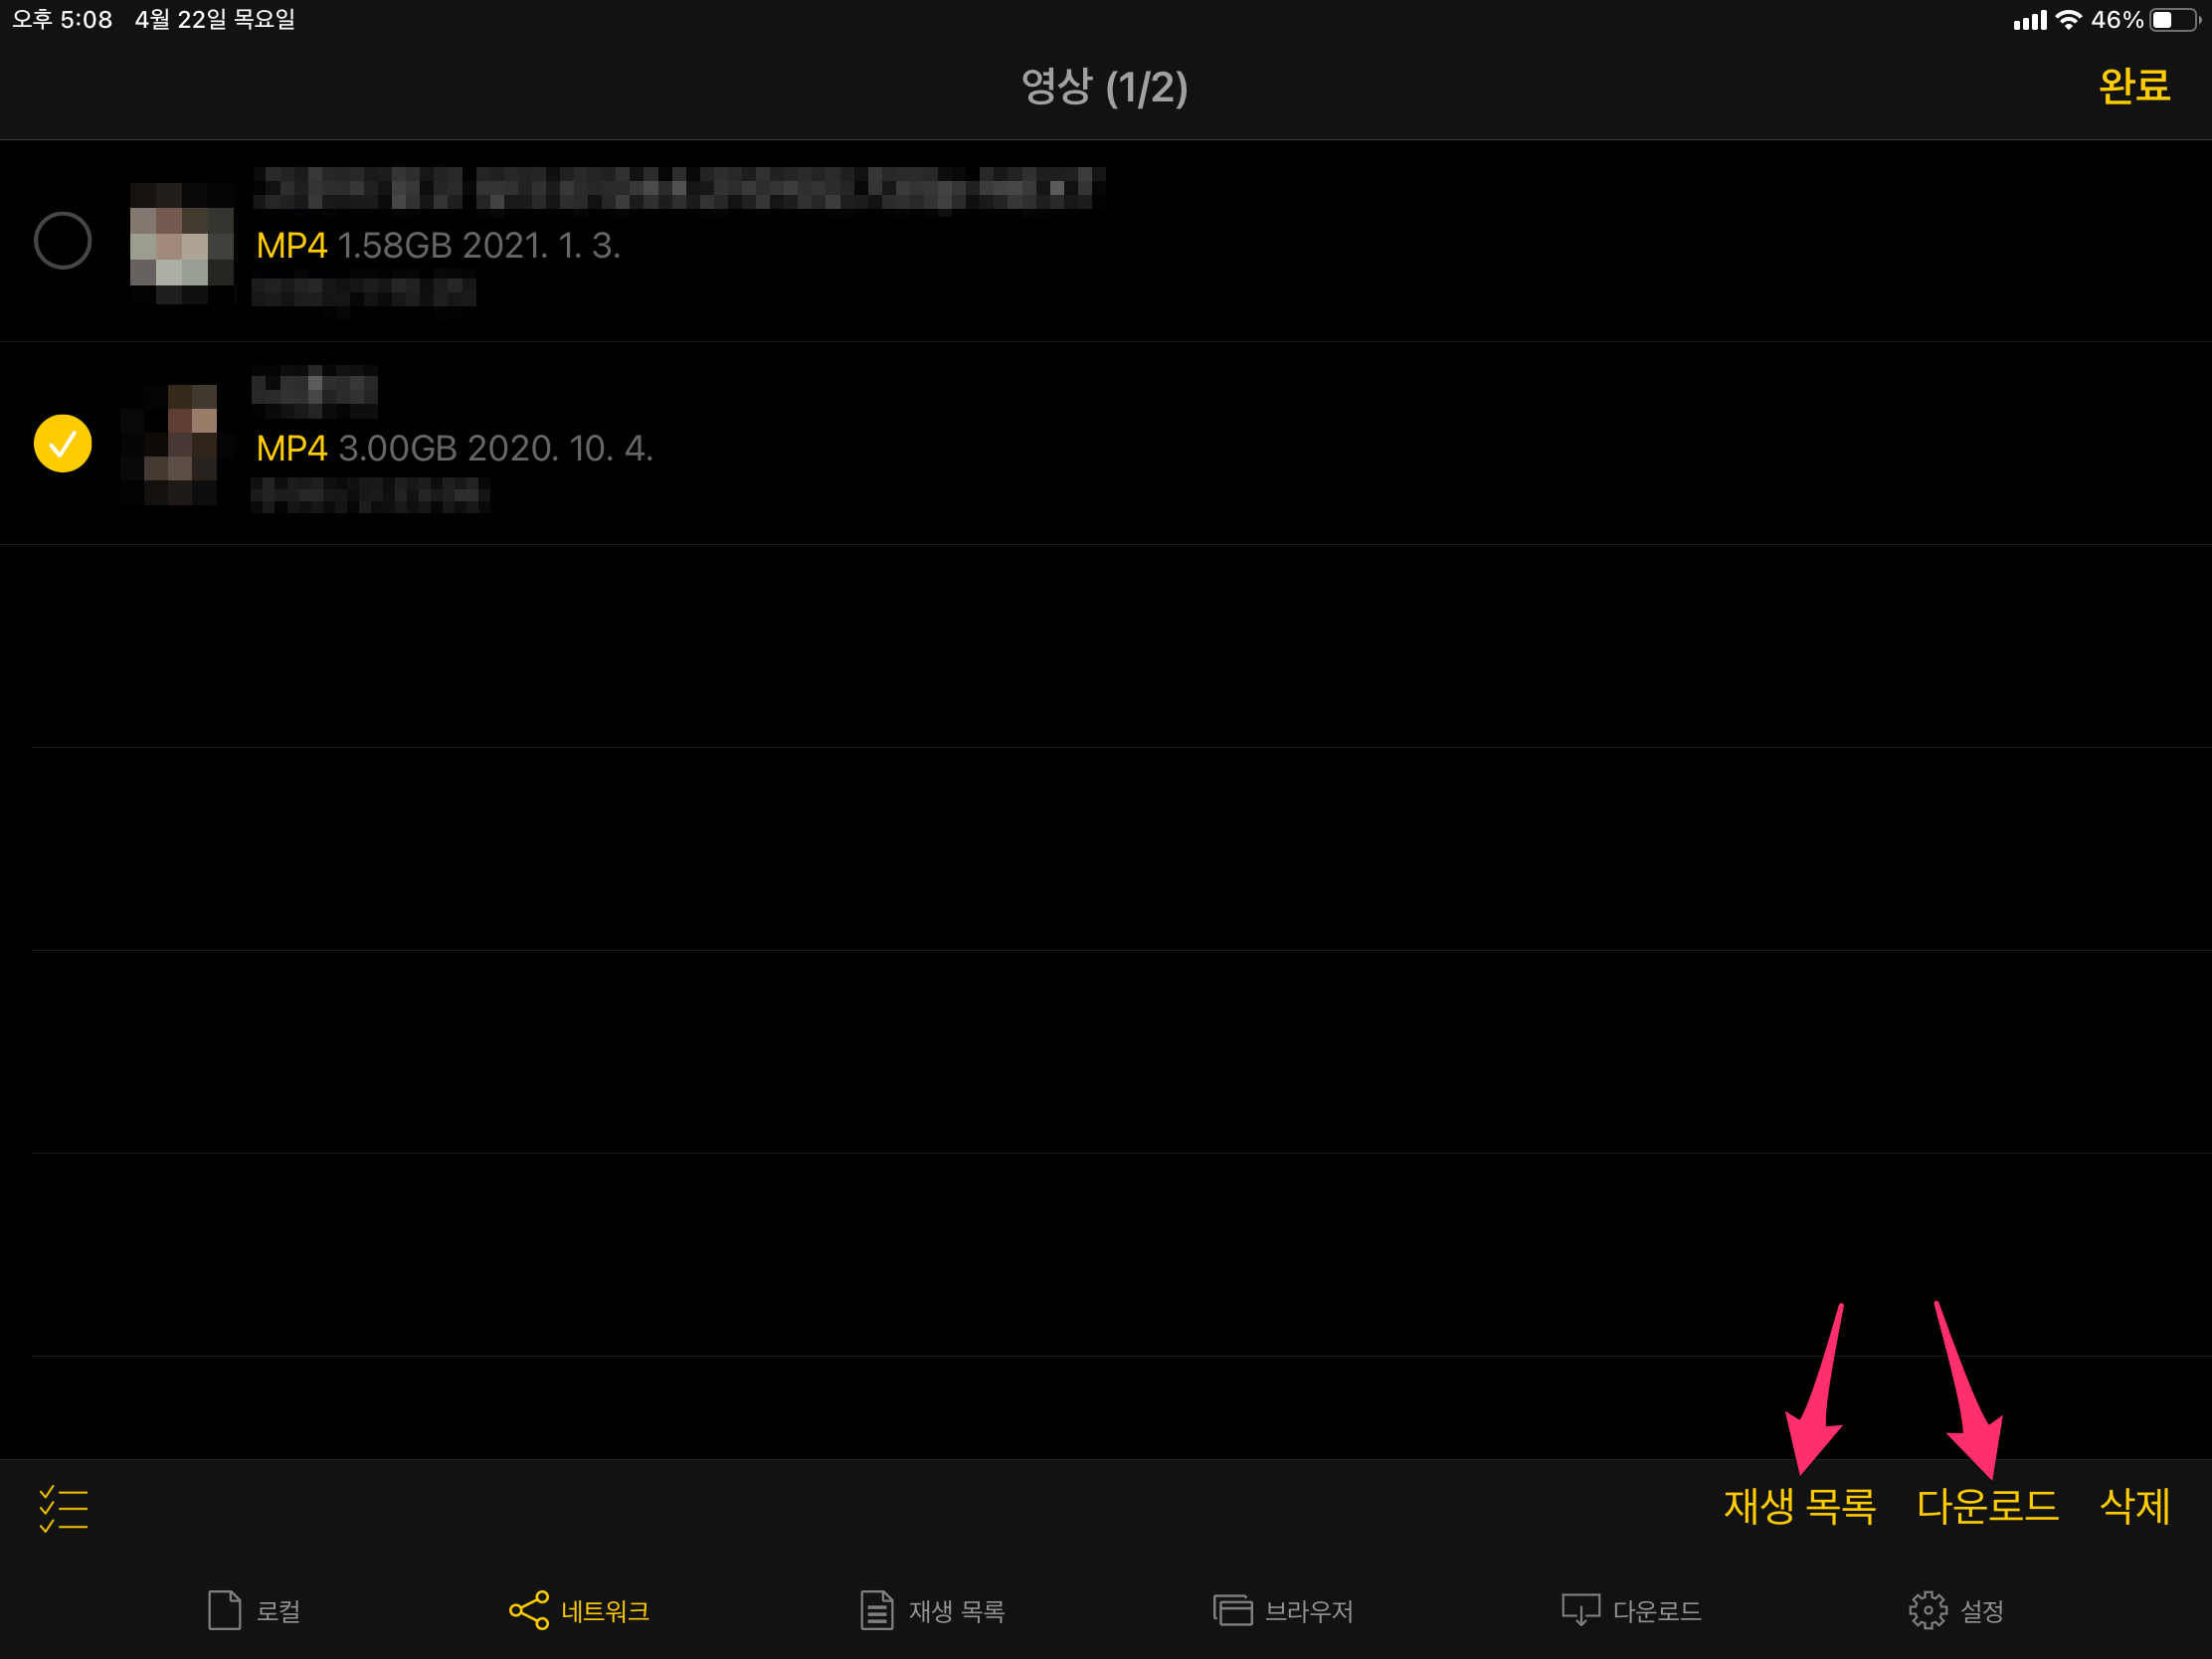Tap 삭제 to delete selected video
The height and width of the screenshot is (1659, 2212).
[2135, 1506]
